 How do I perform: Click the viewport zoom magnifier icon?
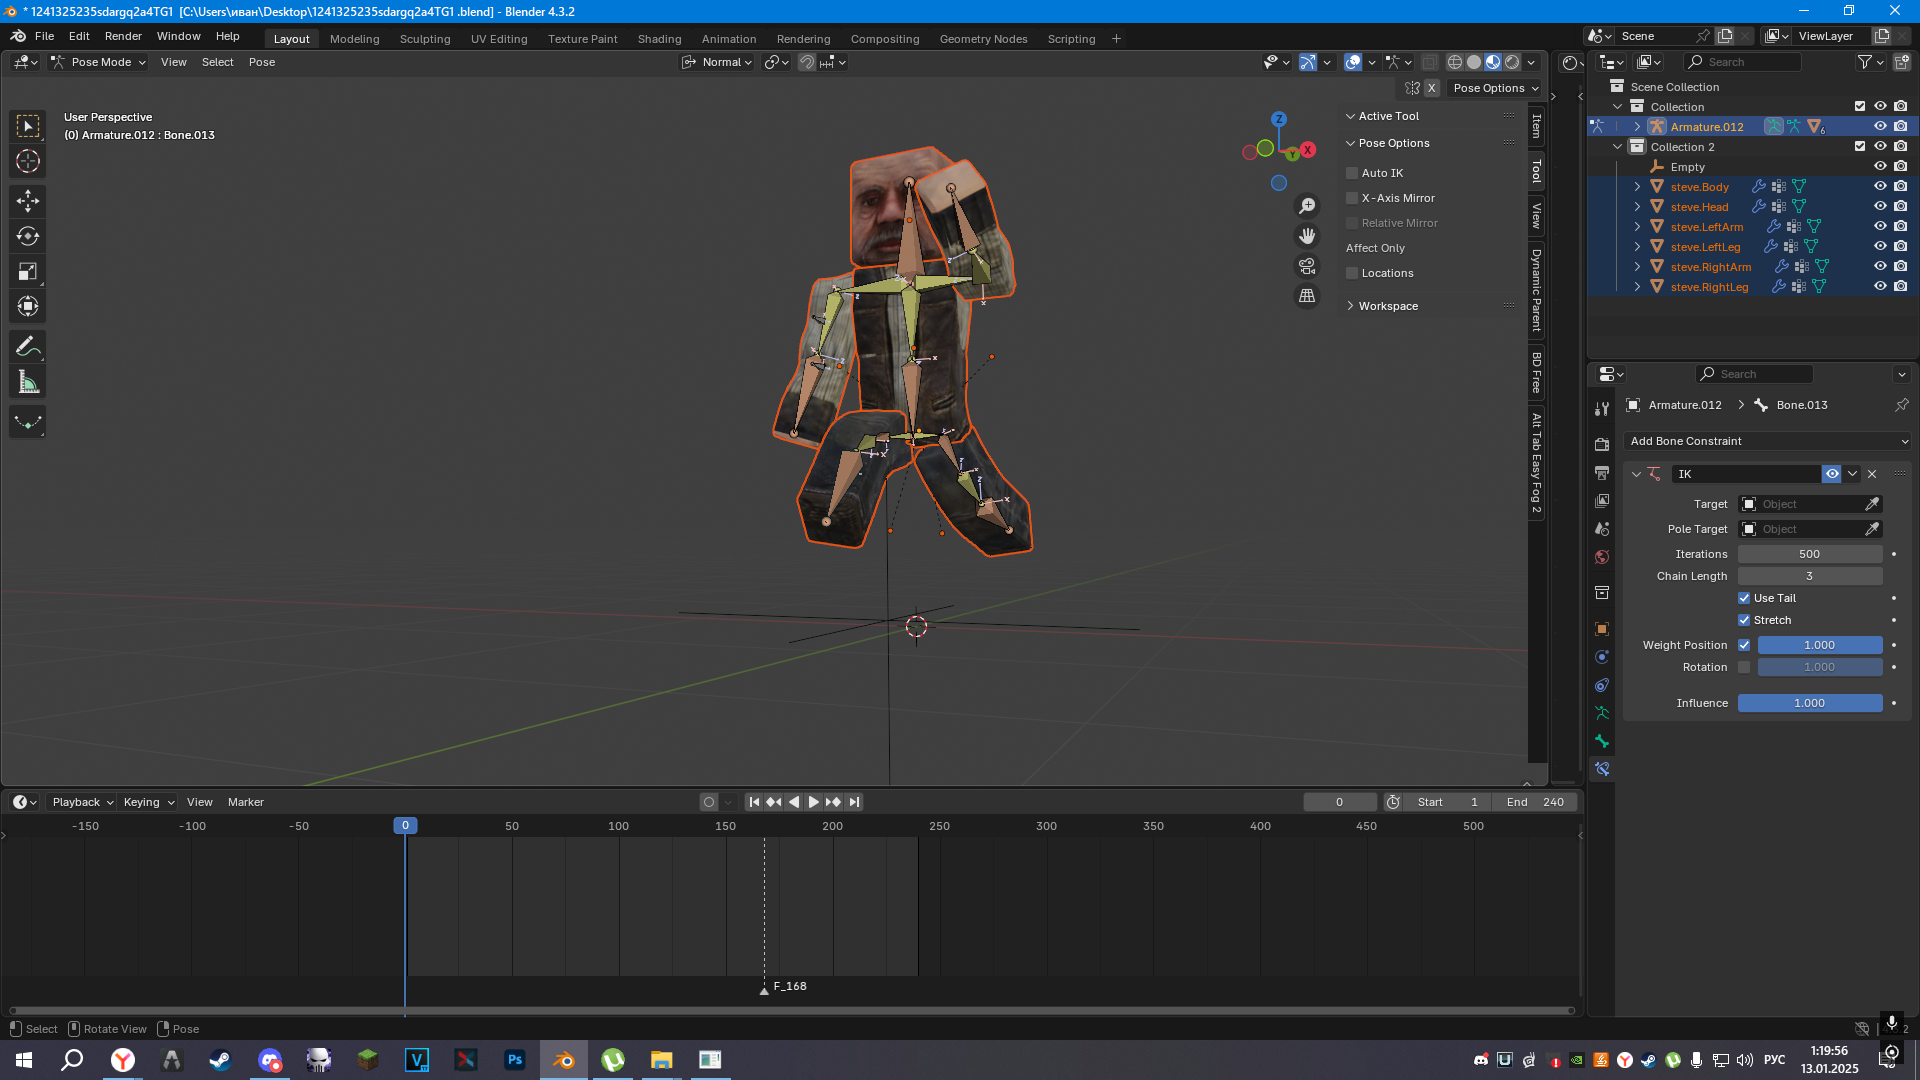1307,206
